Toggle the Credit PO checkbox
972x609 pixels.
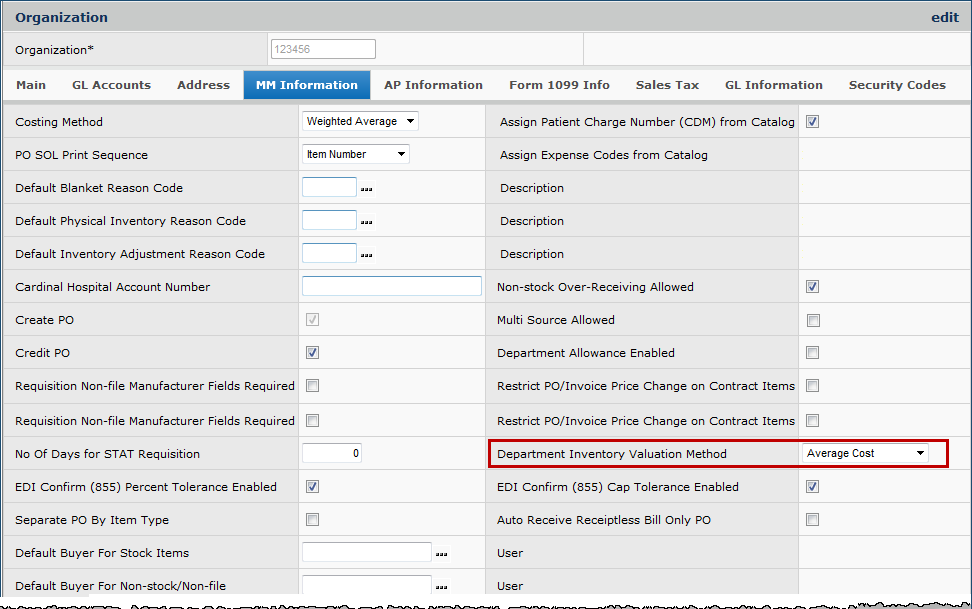pyautogui.click(x=312, y=353)
